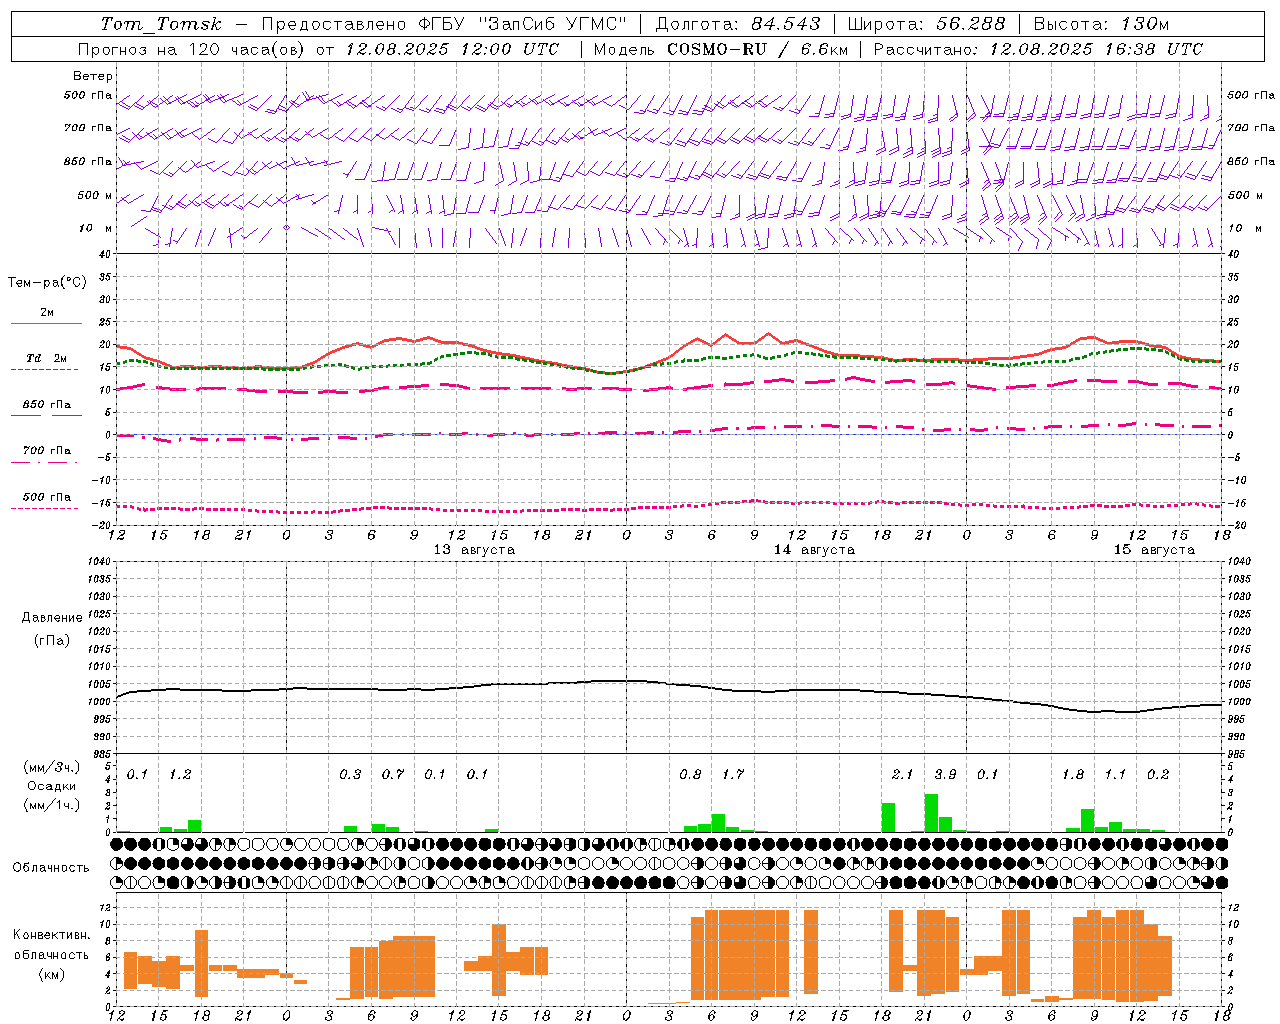1280x1024 pixels.
Task: Click the 'Облачность' panel label
Action: click(x=51, y=867)
